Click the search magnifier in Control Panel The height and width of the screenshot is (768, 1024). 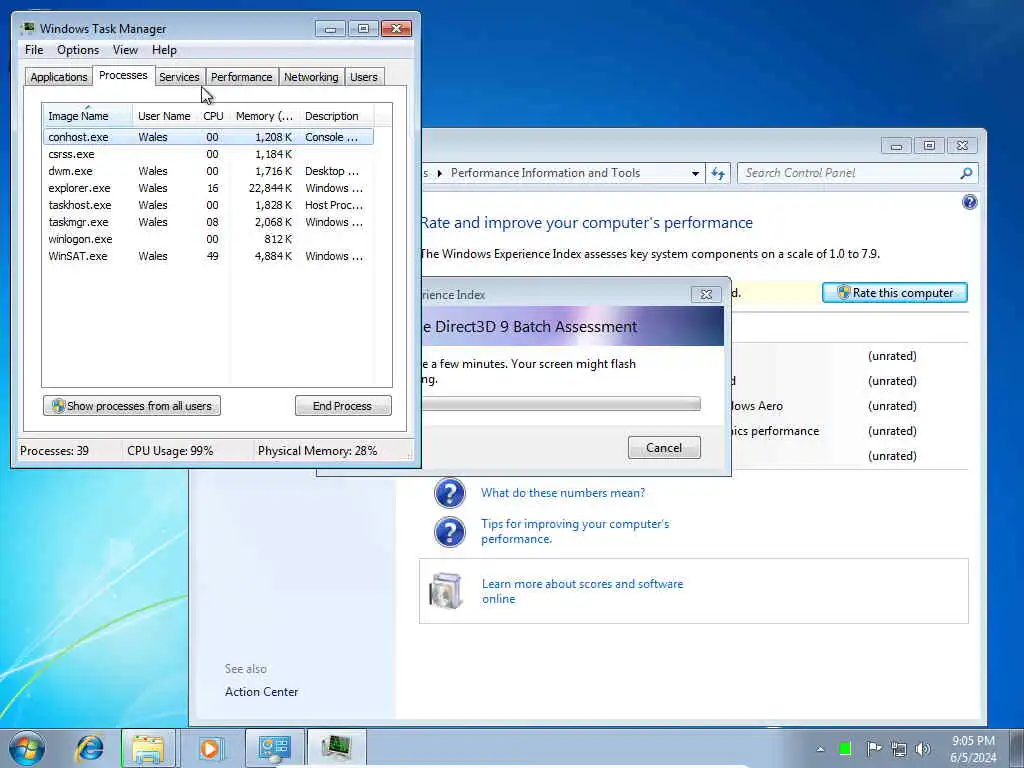(966, 173)
